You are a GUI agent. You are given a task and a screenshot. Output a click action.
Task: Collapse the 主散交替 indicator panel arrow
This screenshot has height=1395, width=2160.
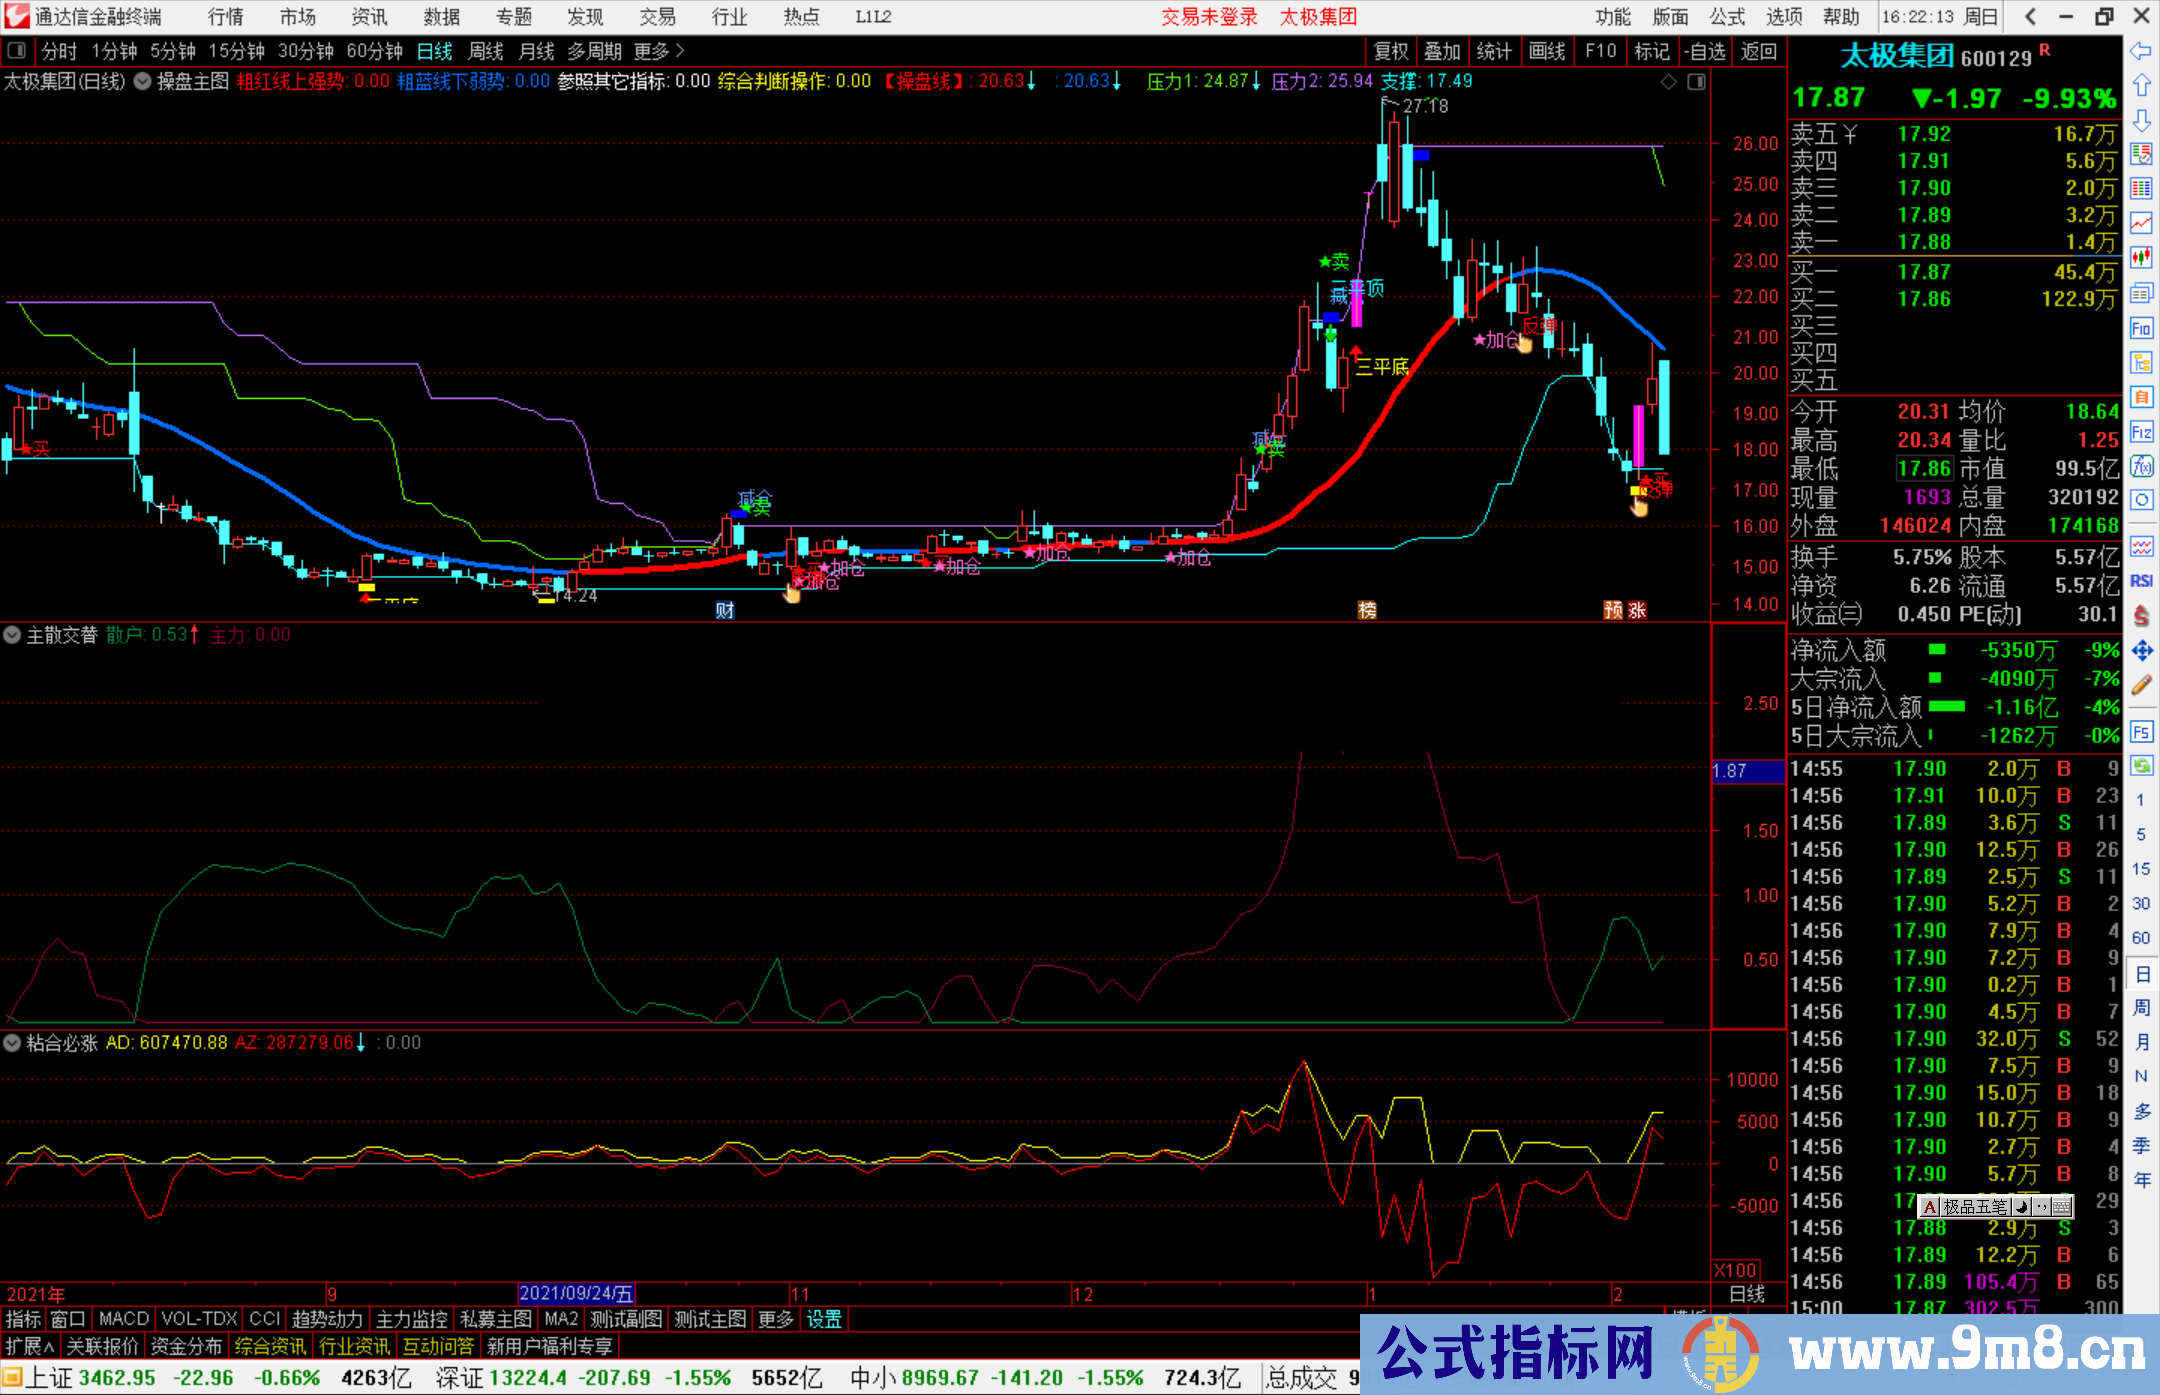point(13,634)
